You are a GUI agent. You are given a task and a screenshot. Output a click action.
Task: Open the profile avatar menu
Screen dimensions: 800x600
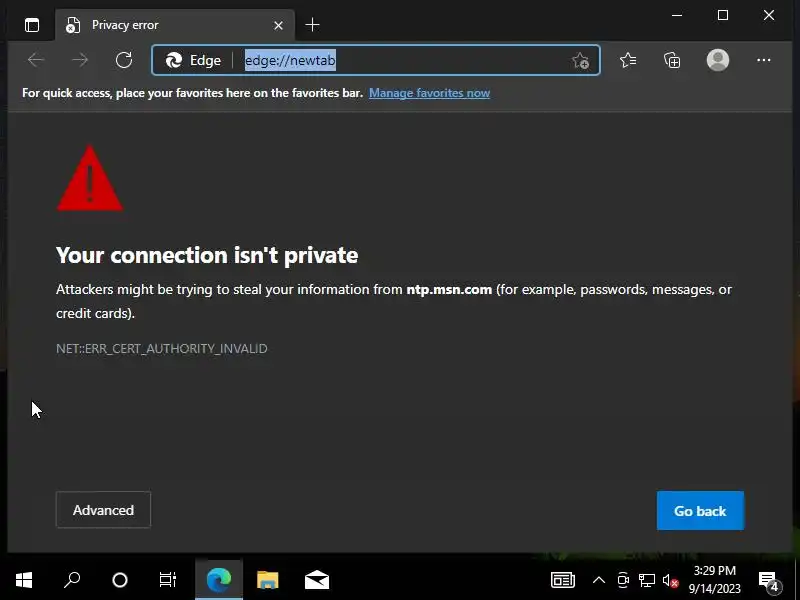(x=717, y=60)
